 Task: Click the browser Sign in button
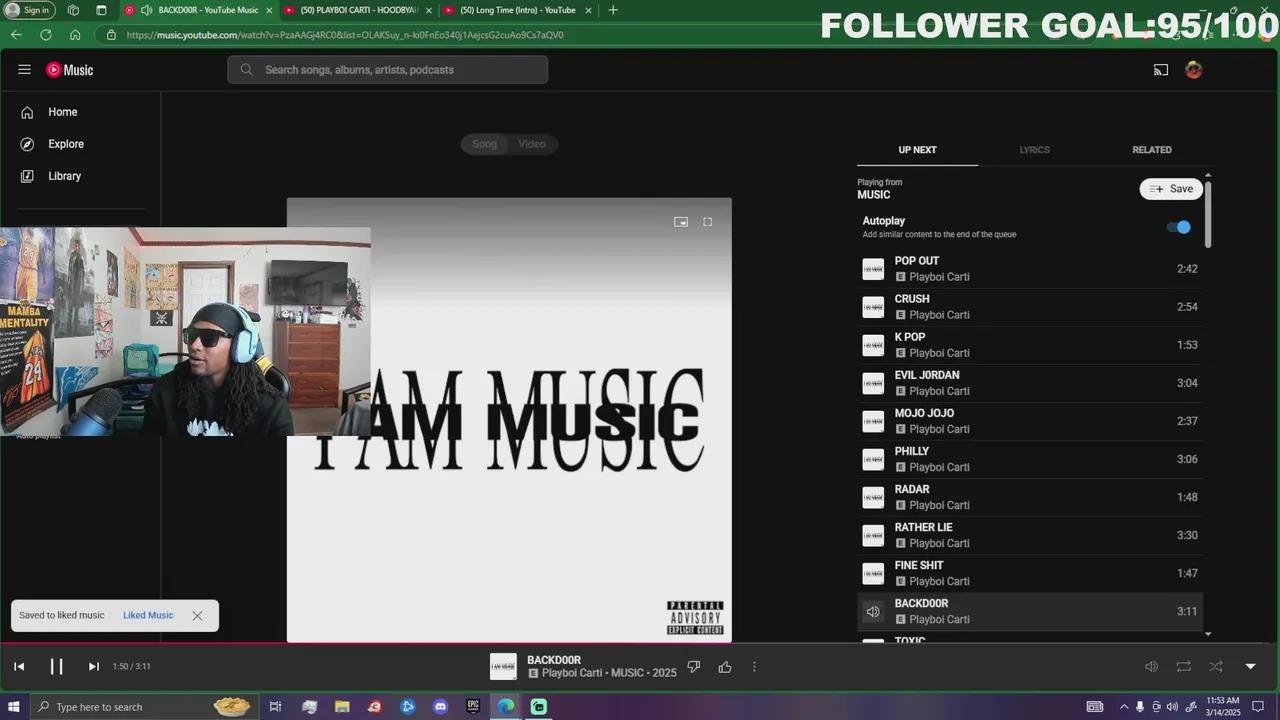tap(29, 10)
